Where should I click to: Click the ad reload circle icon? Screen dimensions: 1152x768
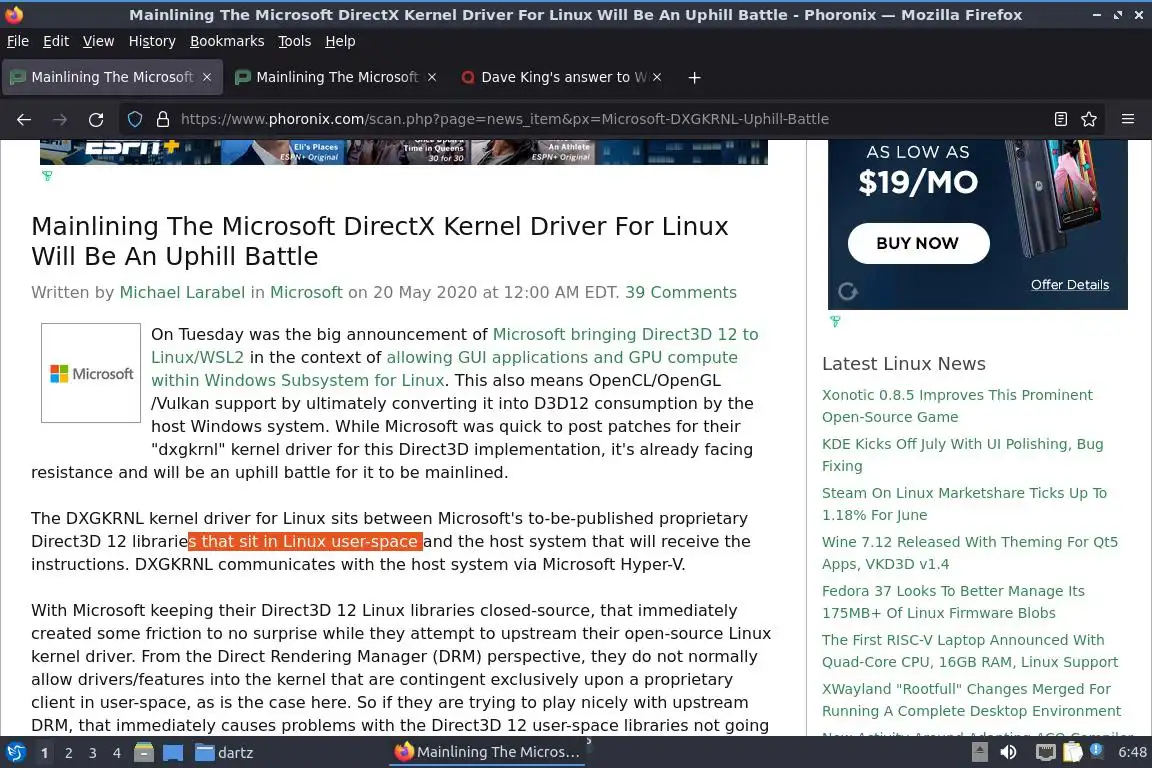click(848, 292)
